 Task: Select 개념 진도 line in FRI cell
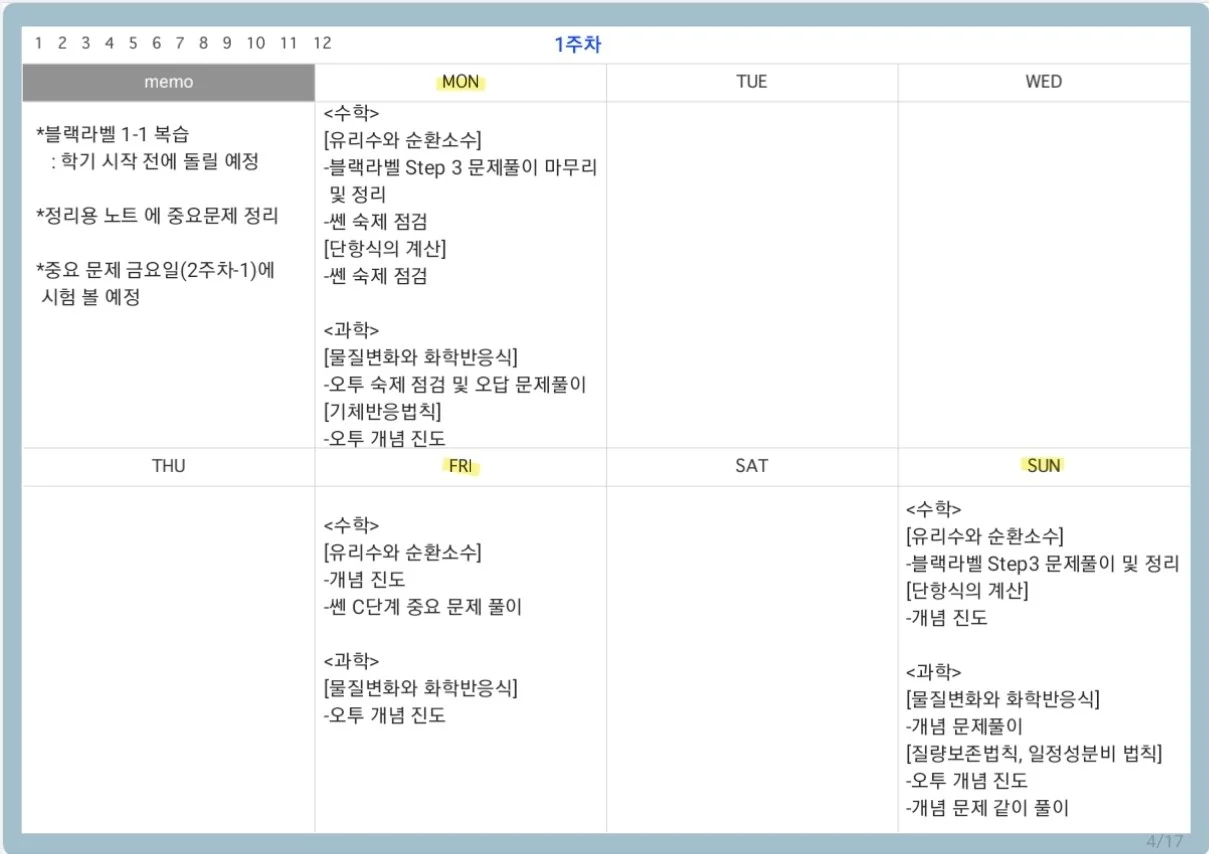pyautogui.click(x=364, y=579)
